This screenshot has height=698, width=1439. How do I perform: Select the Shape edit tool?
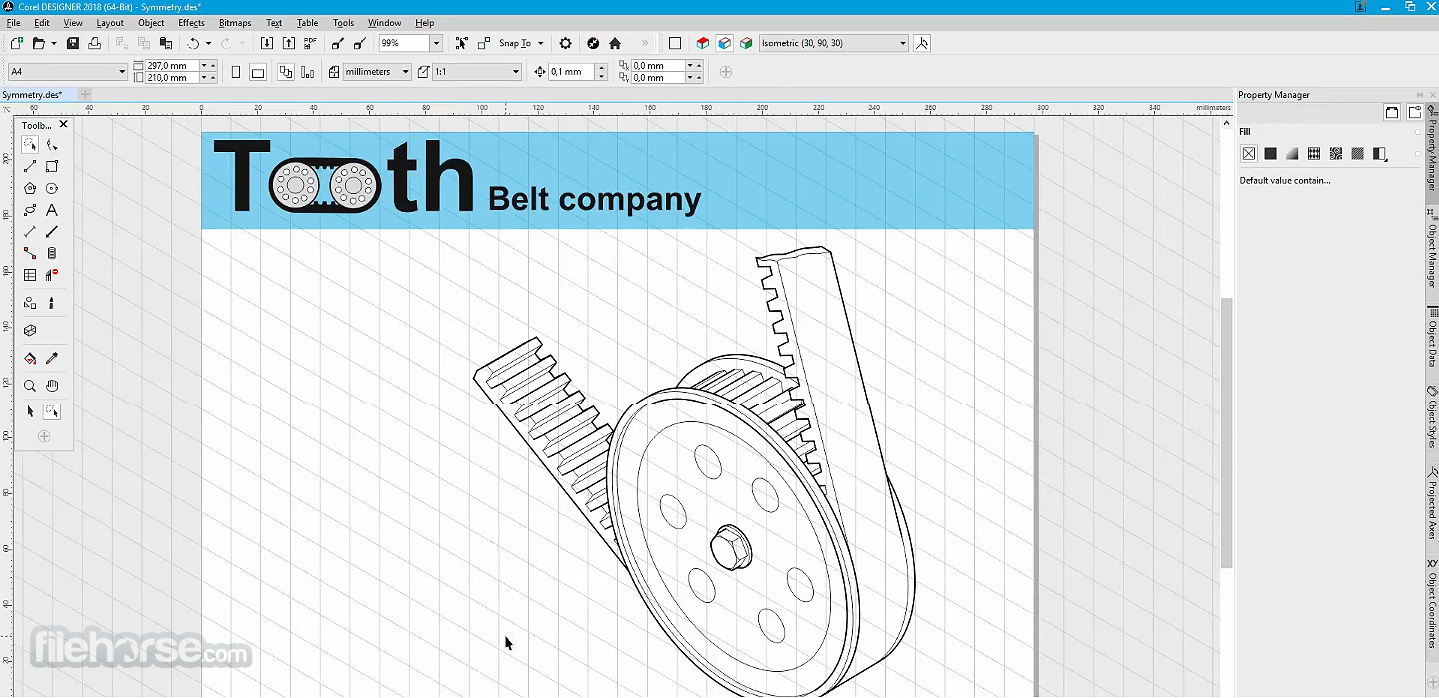click(x=52, y=145)
